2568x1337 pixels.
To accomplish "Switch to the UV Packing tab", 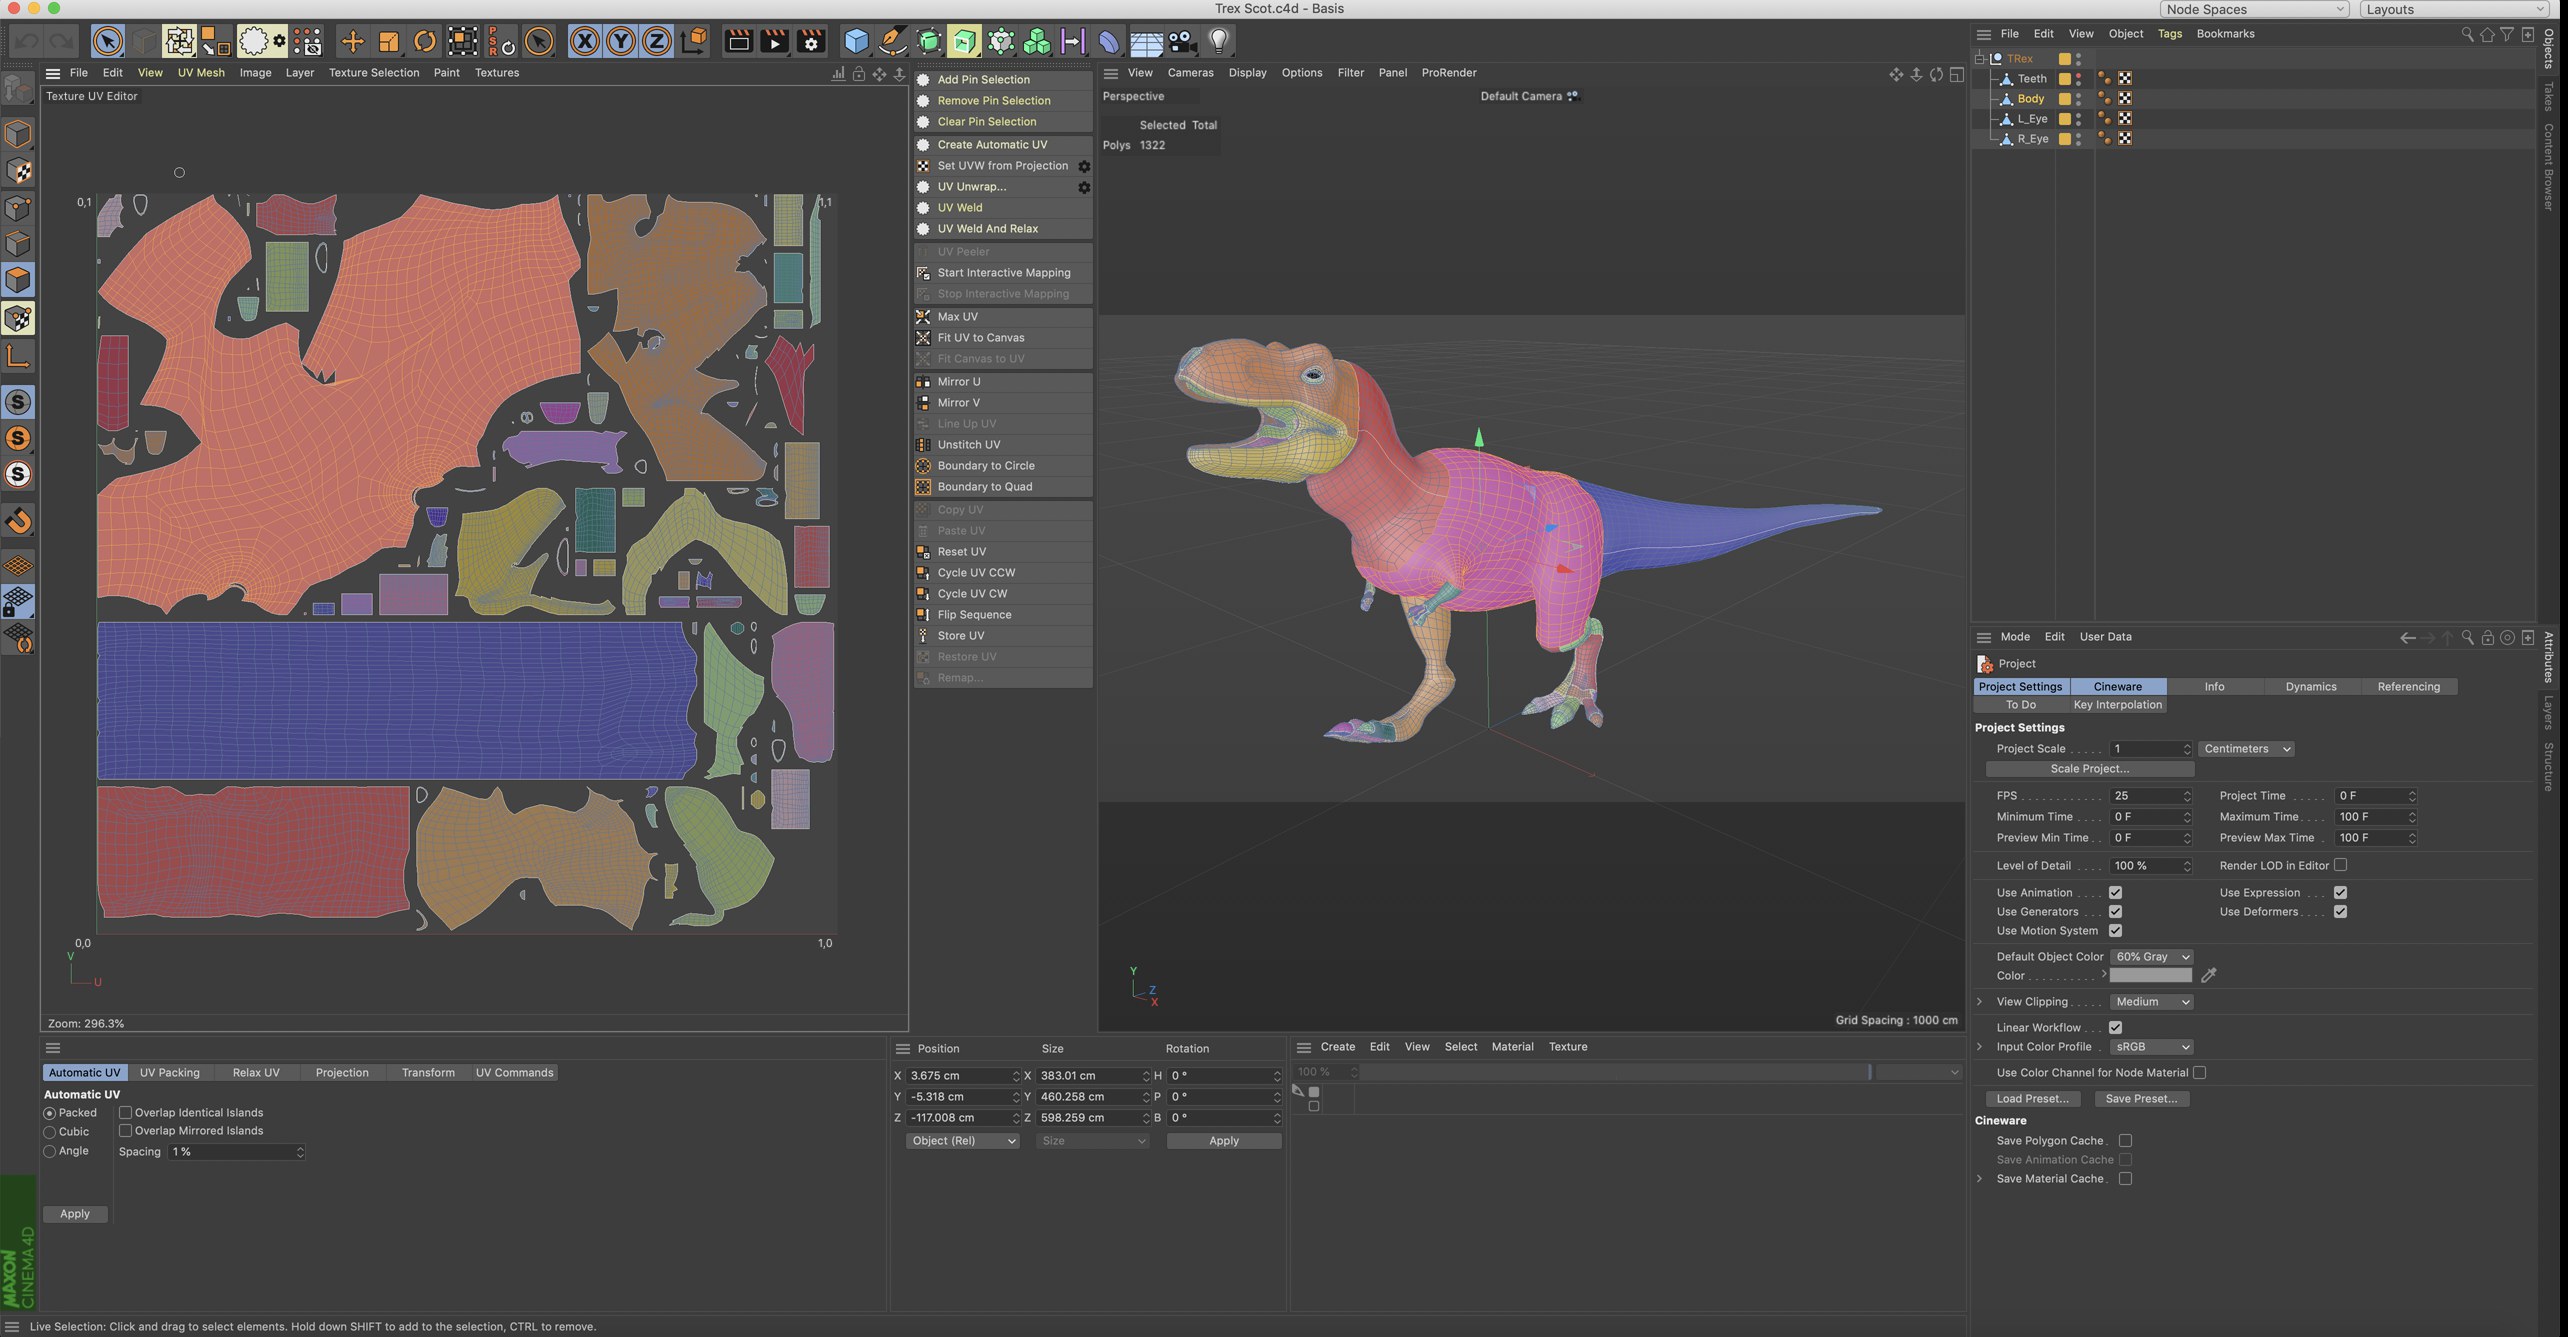I will 169,1073.
